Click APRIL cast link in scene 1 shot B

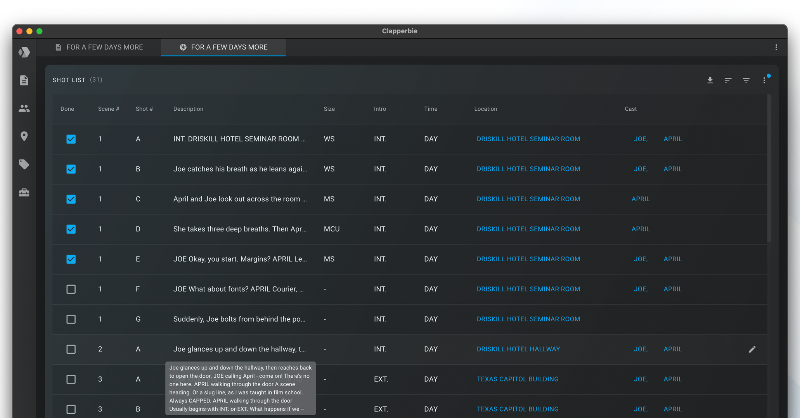tap(672, 169)
